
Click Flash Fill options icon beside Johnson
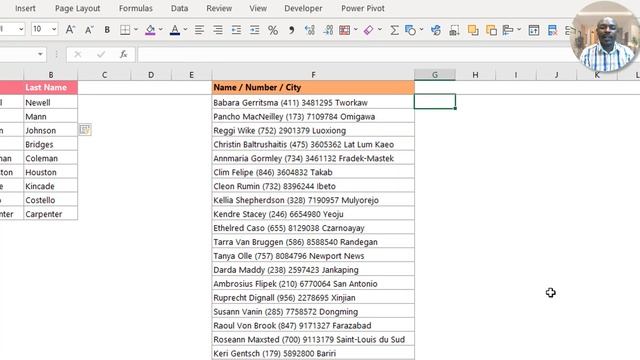(x=85, y=130)
